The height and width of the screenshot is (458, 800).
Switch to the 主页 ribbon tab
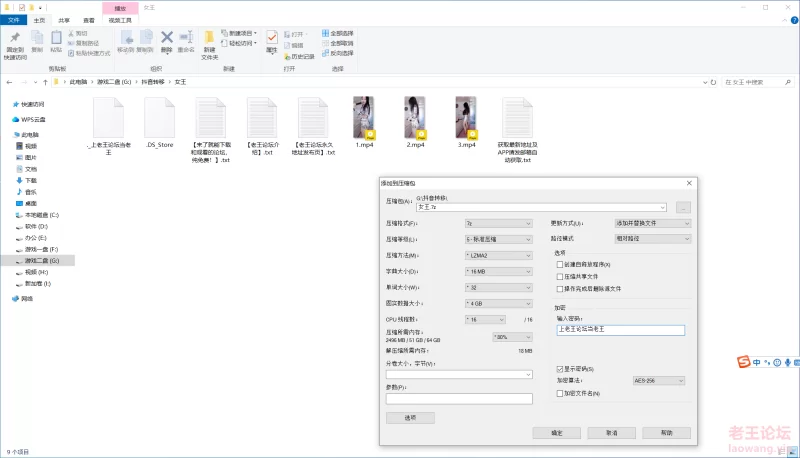pyautogui.click(x=39, y=20)
